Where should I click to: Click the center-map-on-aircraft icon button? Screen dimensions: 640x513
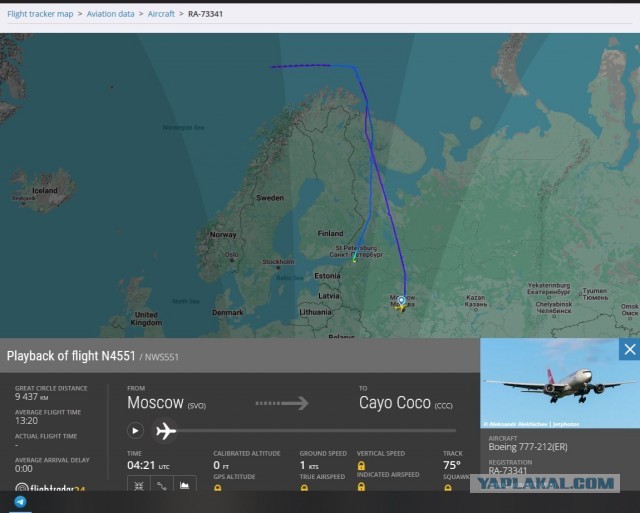[139, 486]
